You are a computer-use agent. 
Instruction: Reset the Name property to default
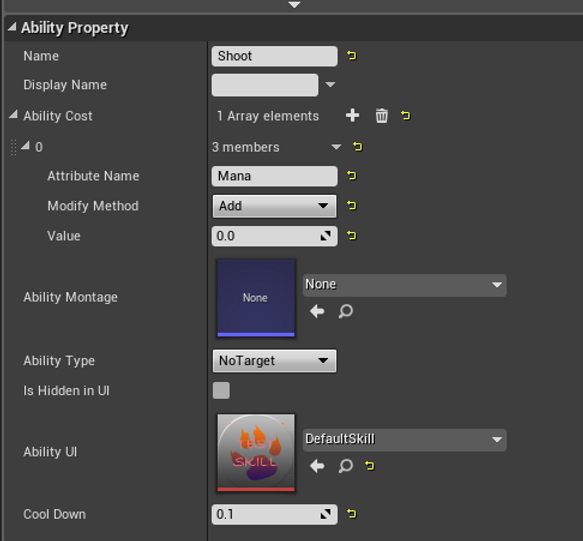pos(352,56)
